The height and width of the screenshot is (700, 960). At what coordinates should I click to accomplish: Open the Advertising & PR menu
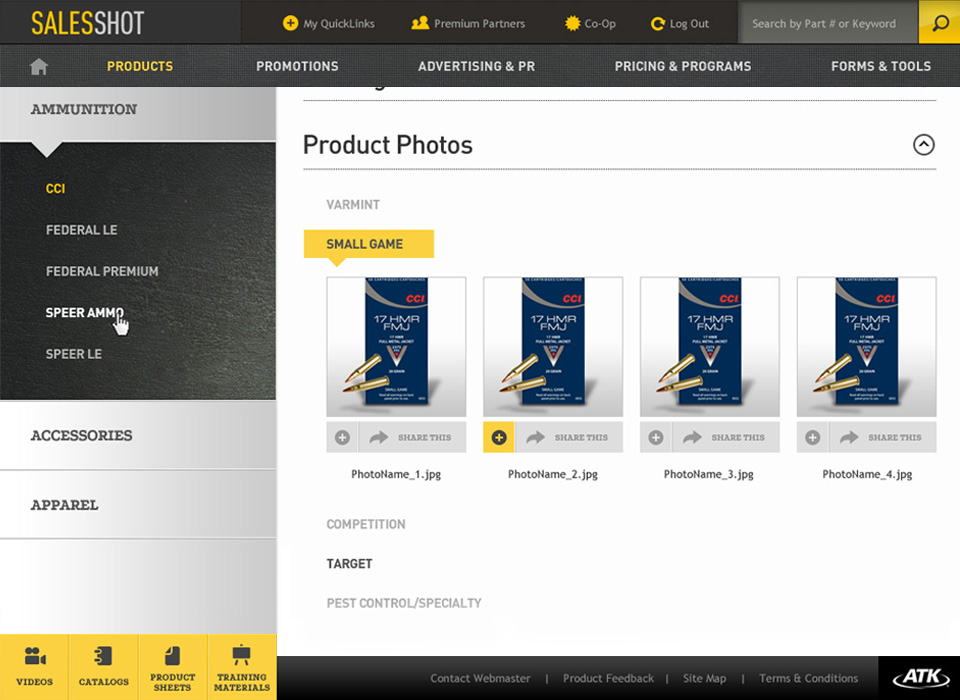coord(476,66)
